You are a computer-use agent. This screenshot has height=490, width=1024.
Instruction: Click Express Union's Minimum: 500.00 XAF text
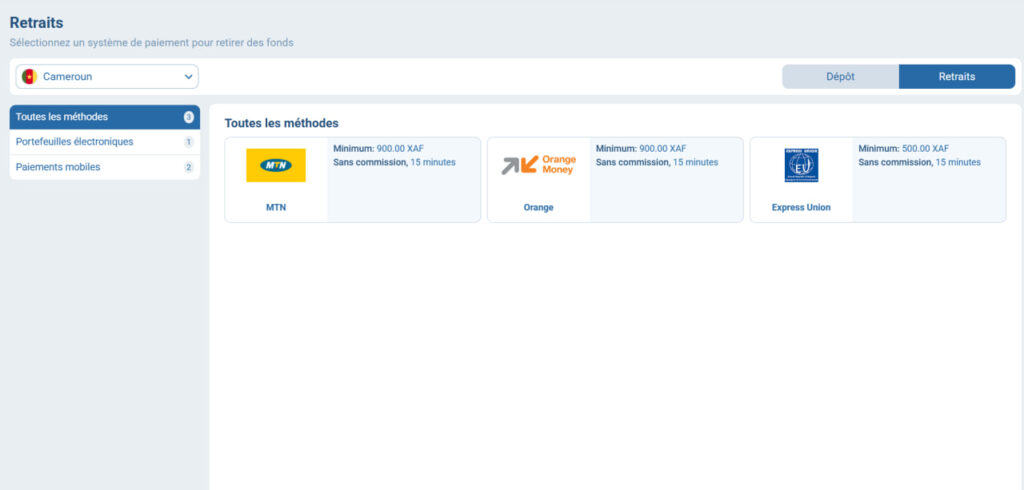point(903,148)
